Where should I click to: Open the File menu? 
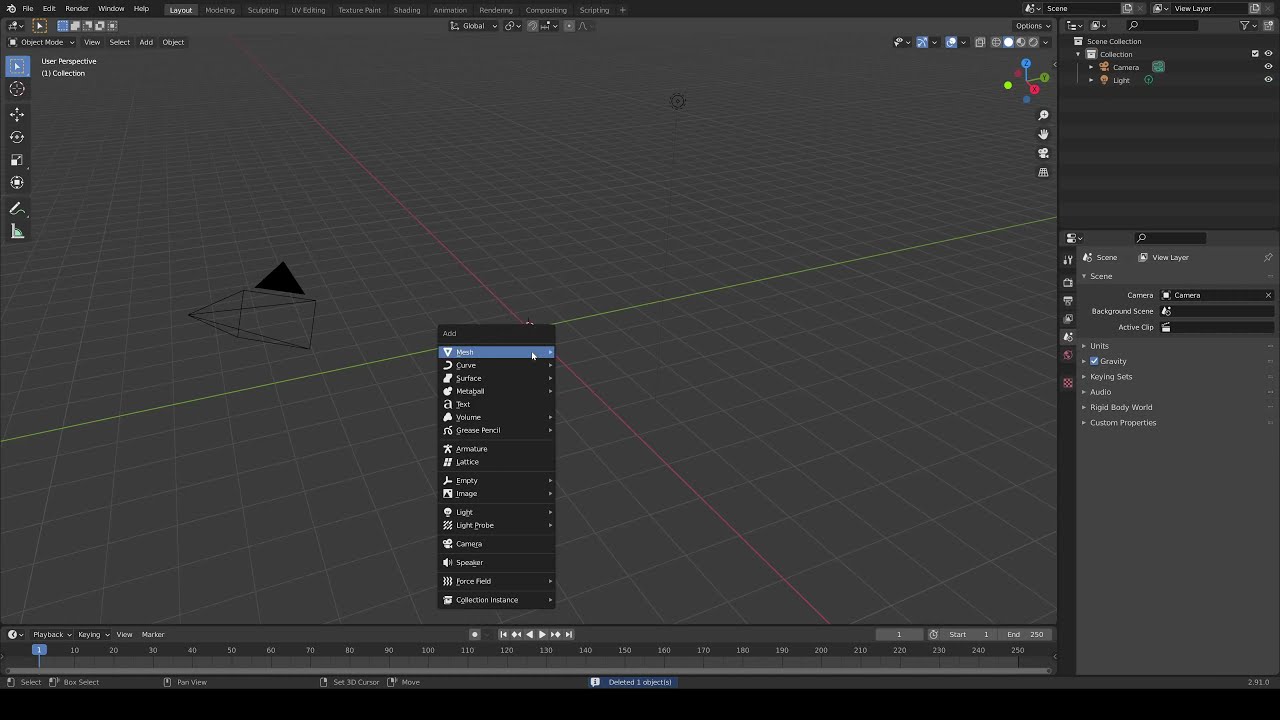[x=28, y=9]
